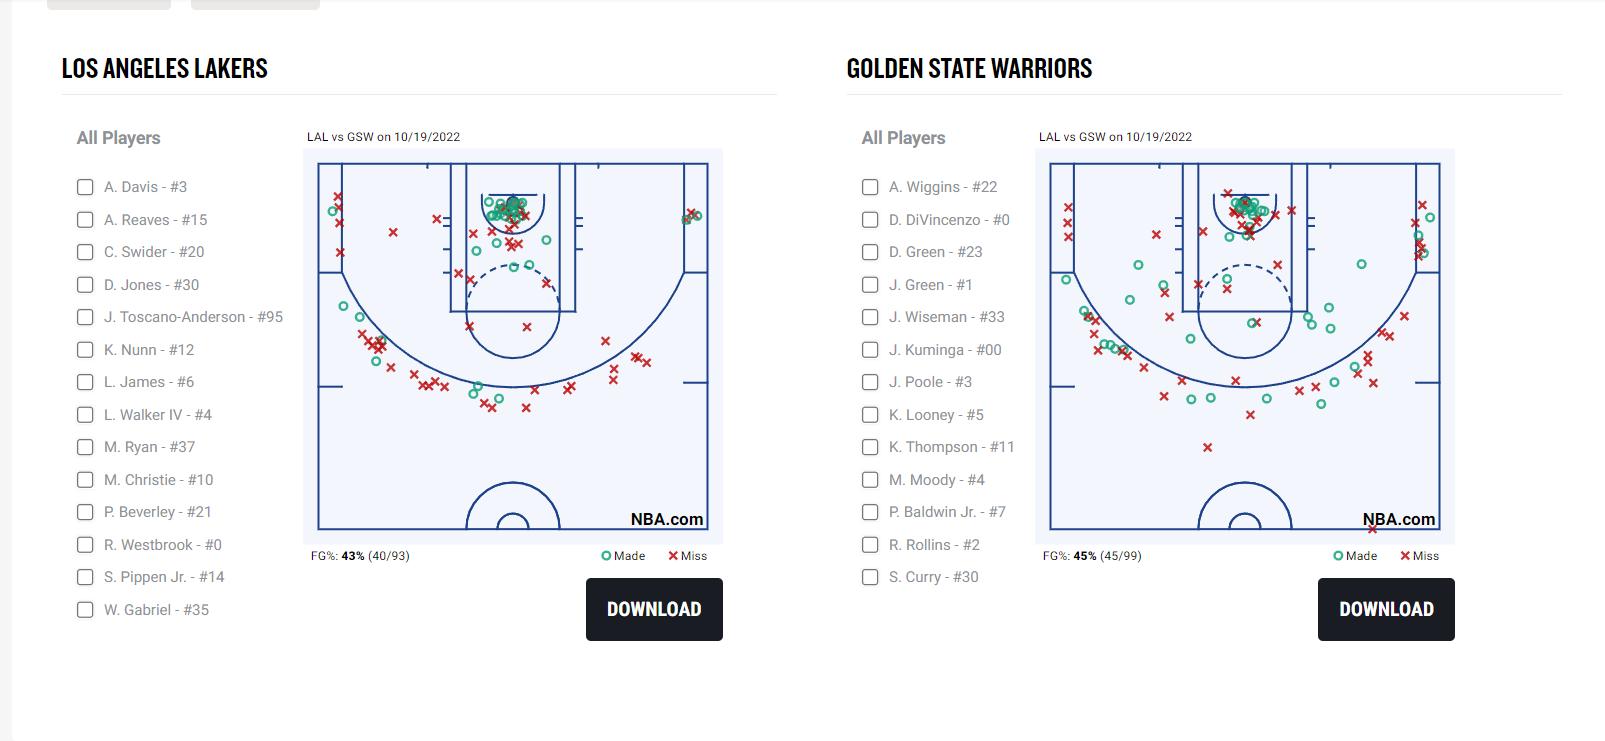Click the NBA.com watermark on Lakers chart

(667, 519)
